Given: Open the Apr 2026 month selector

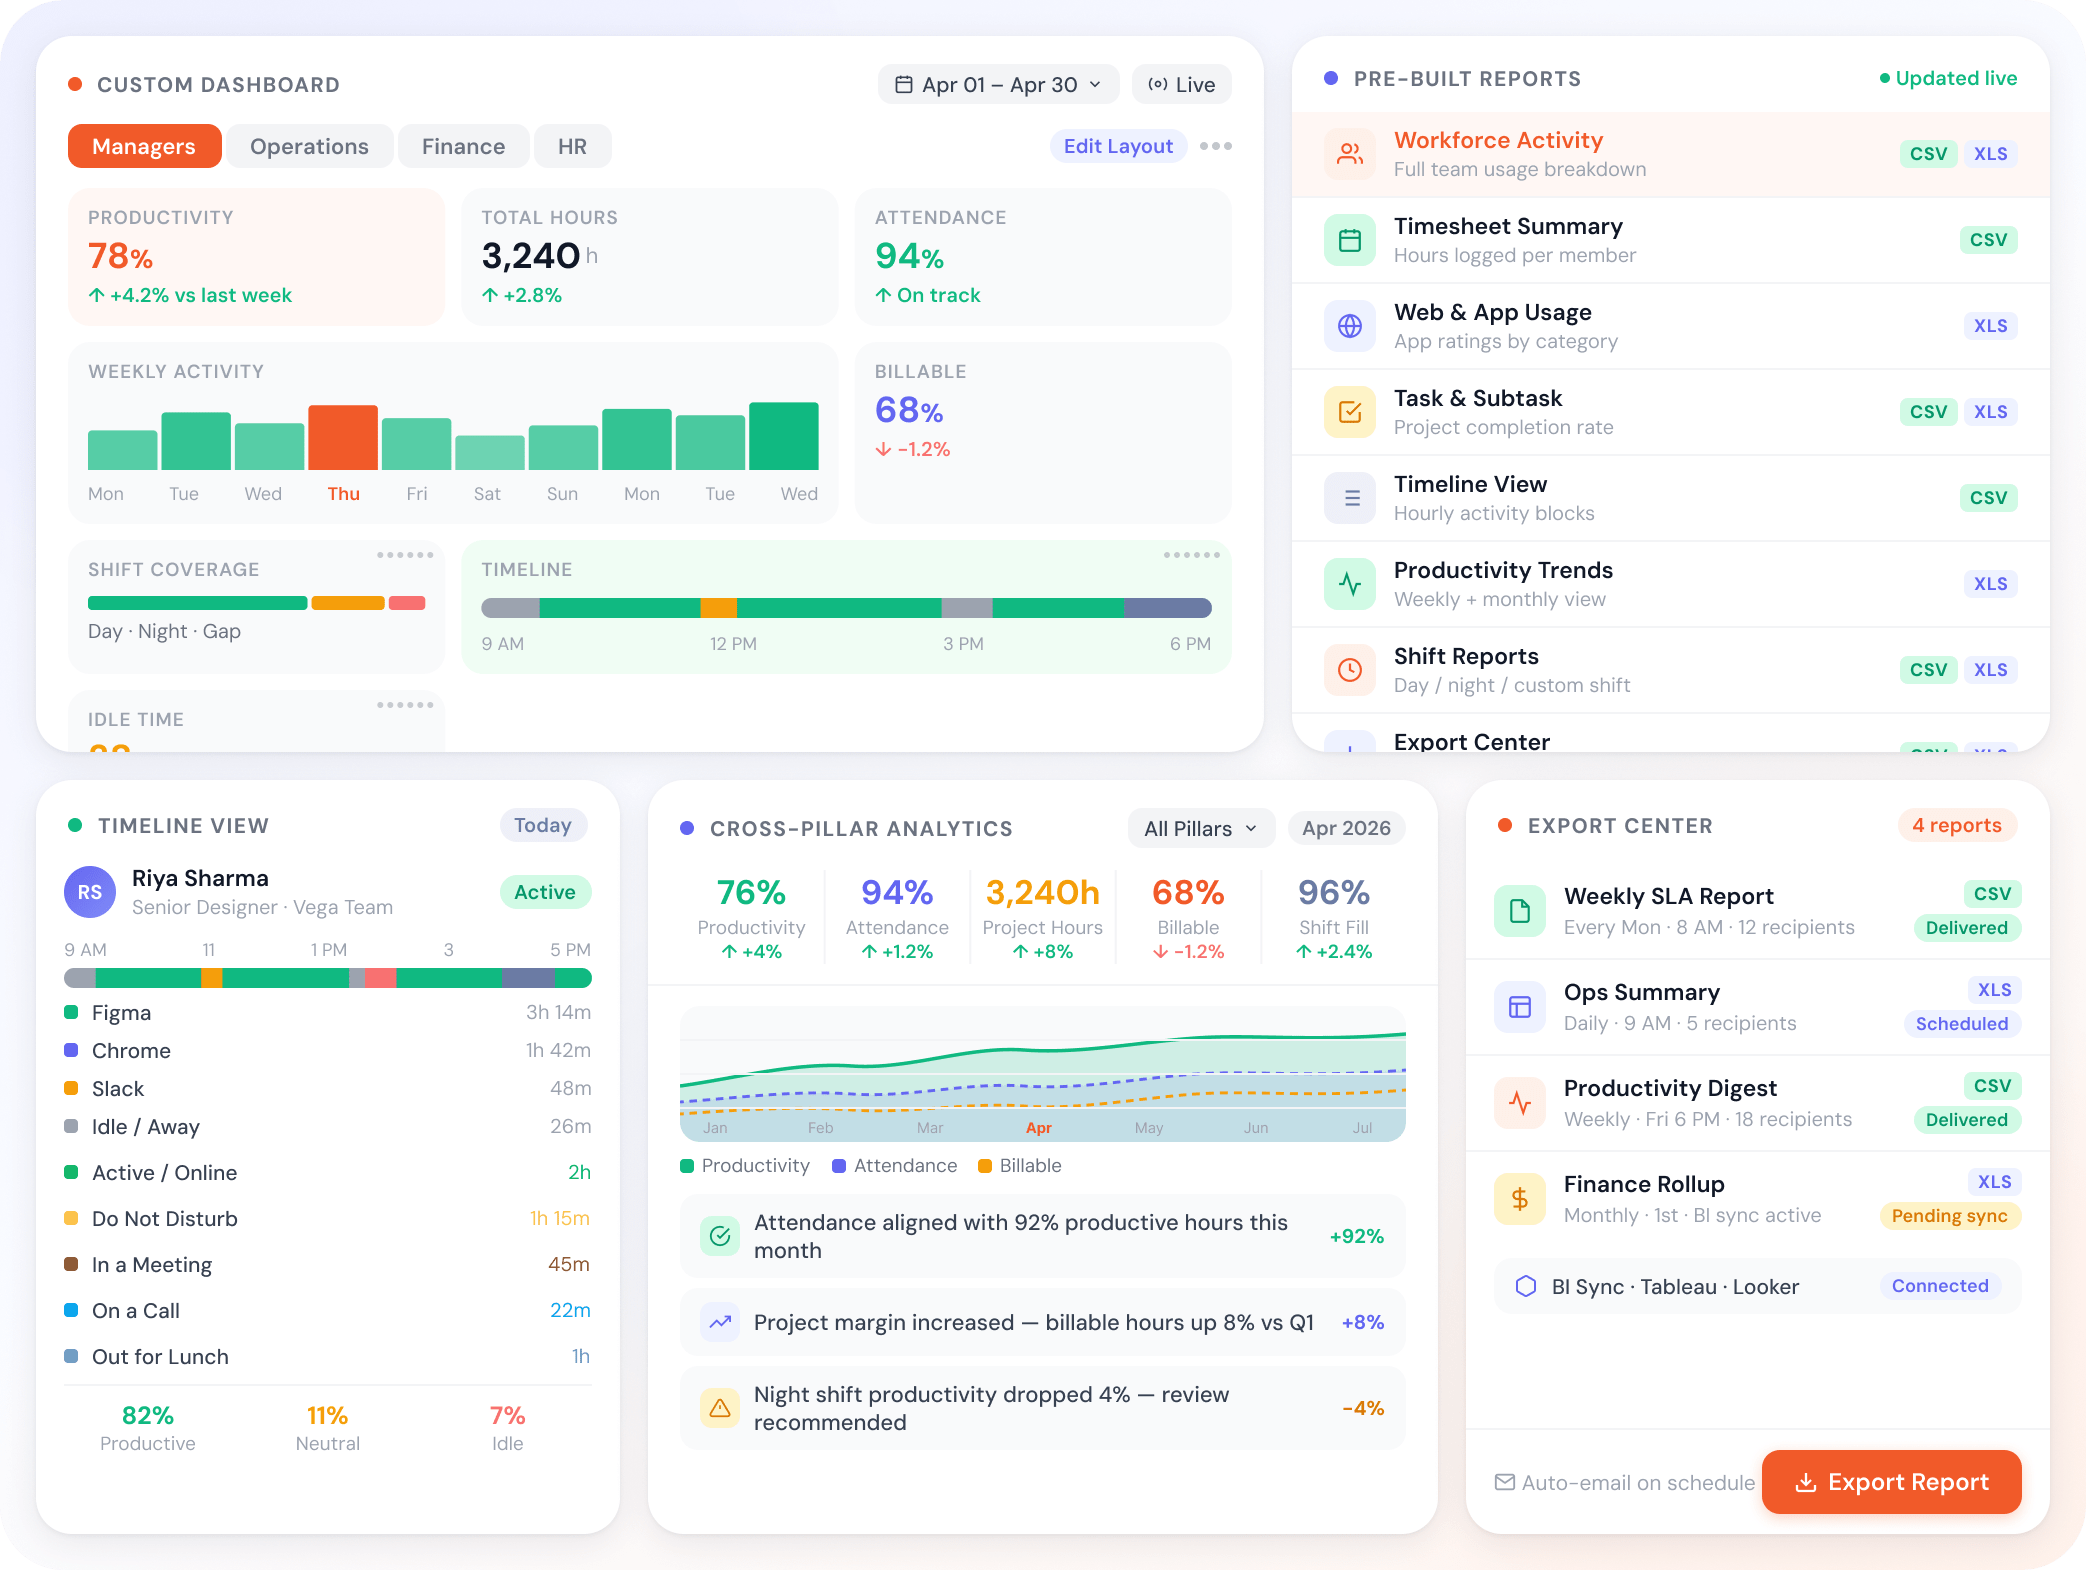Looking at the screenshot, I should [1346, 828].
